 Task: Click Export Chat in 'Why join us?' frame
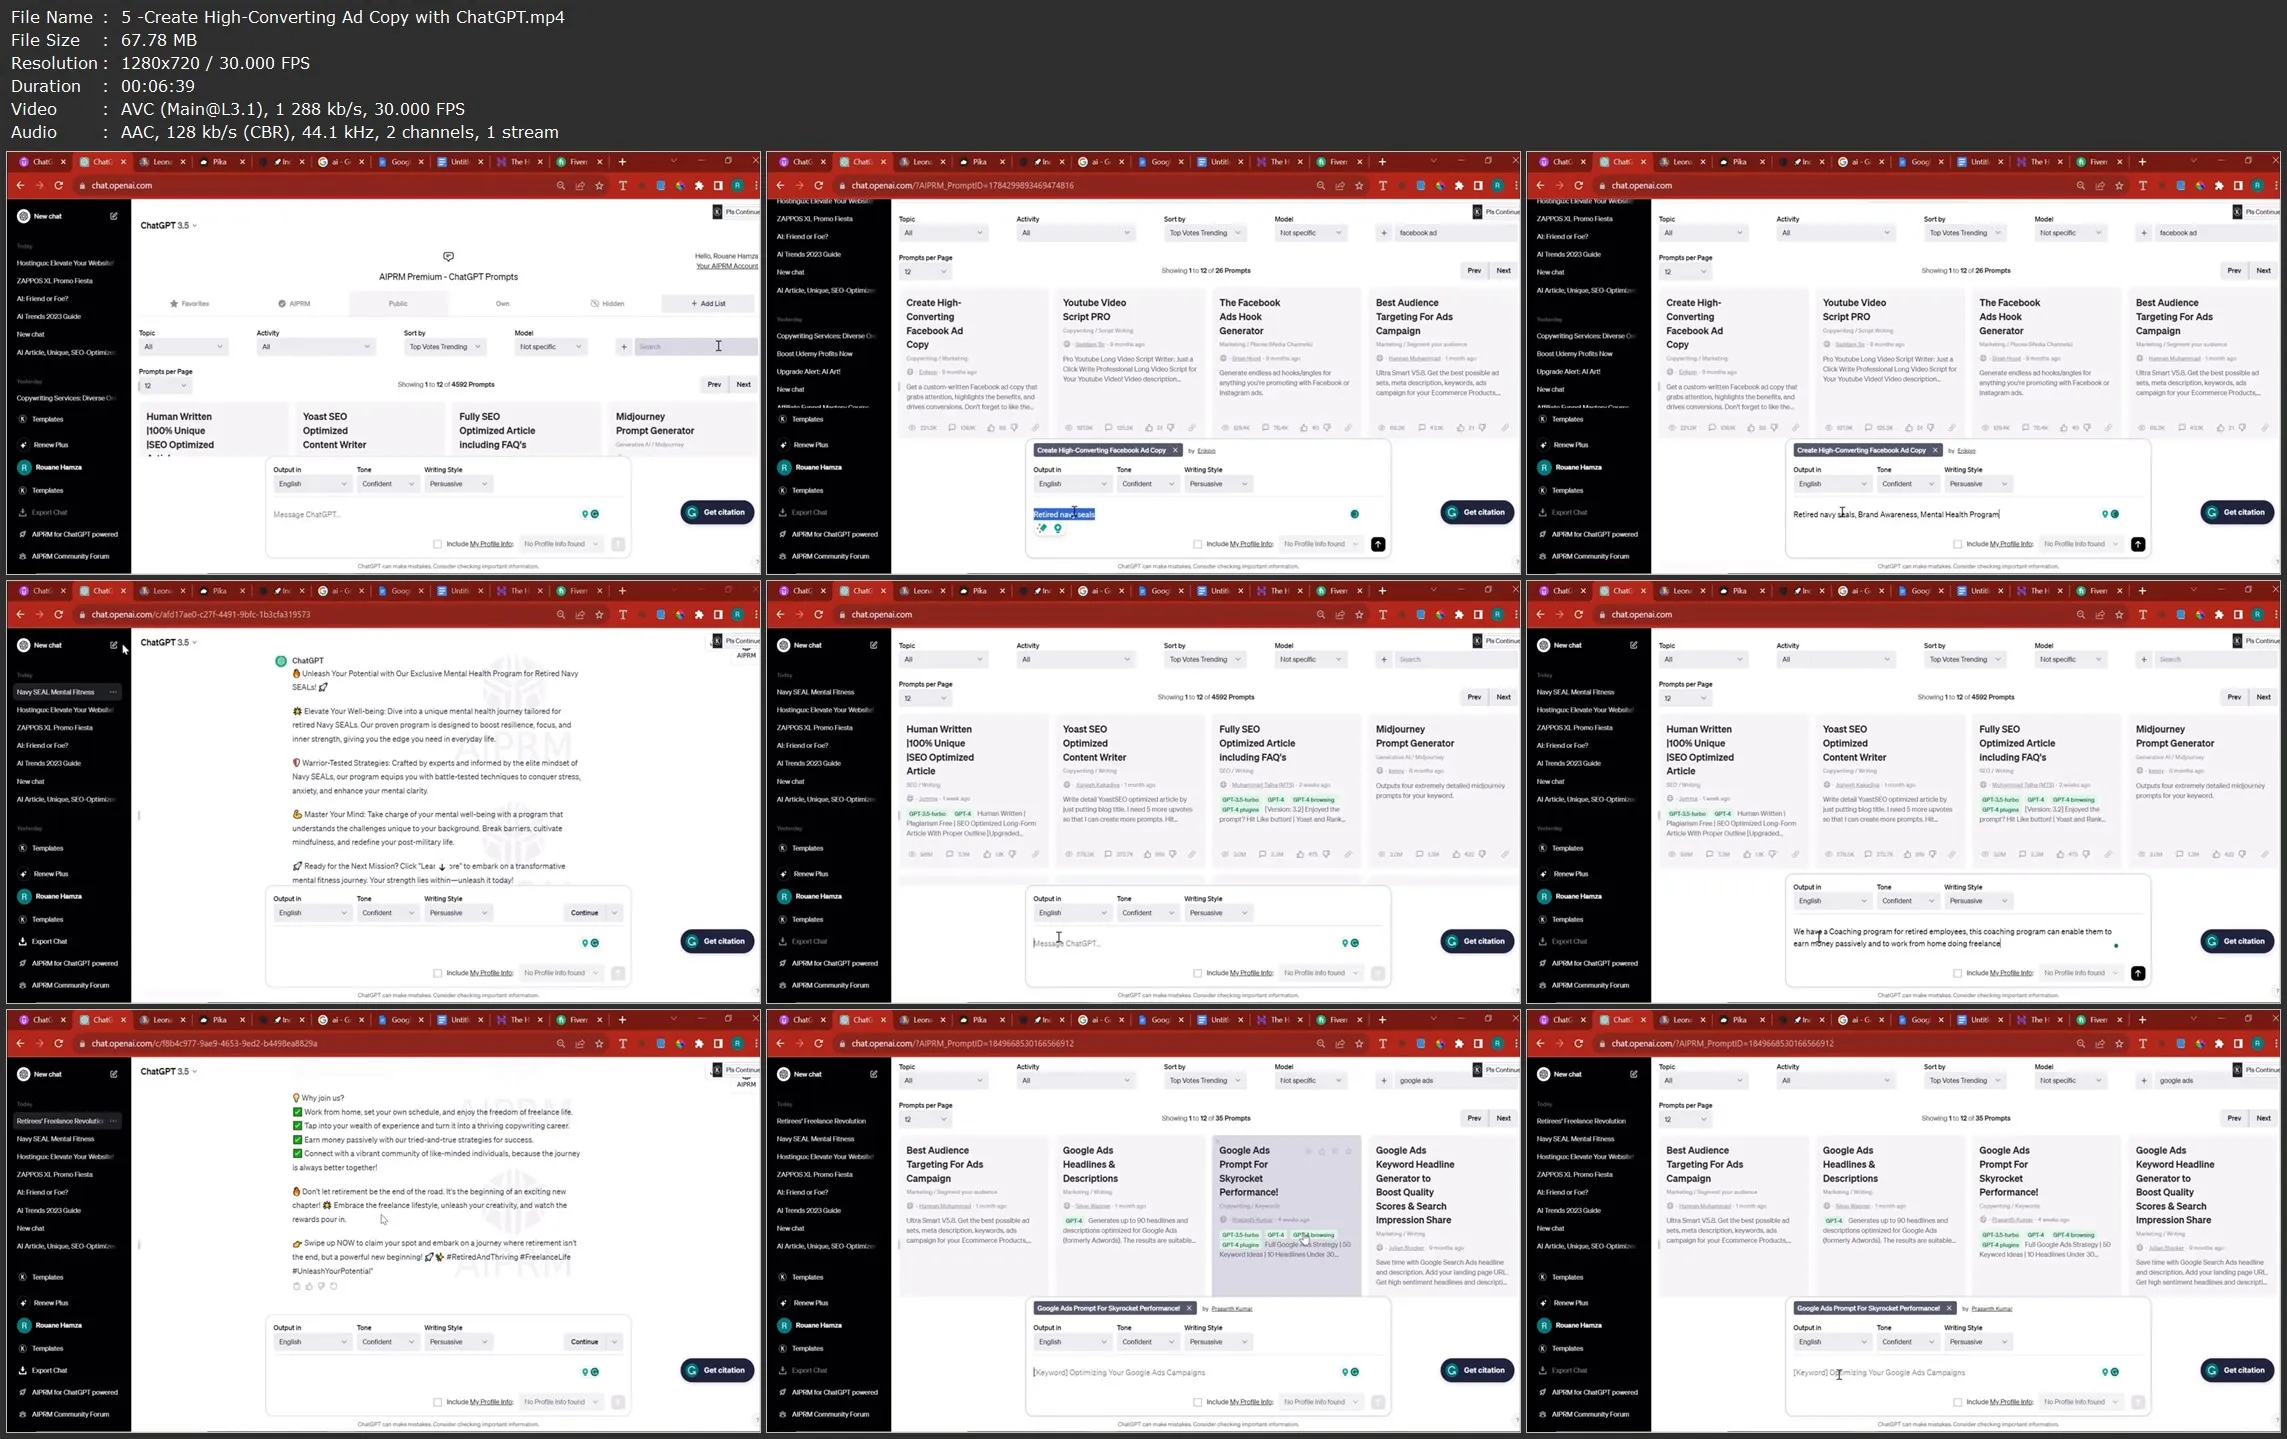(x=43, y=1370)
